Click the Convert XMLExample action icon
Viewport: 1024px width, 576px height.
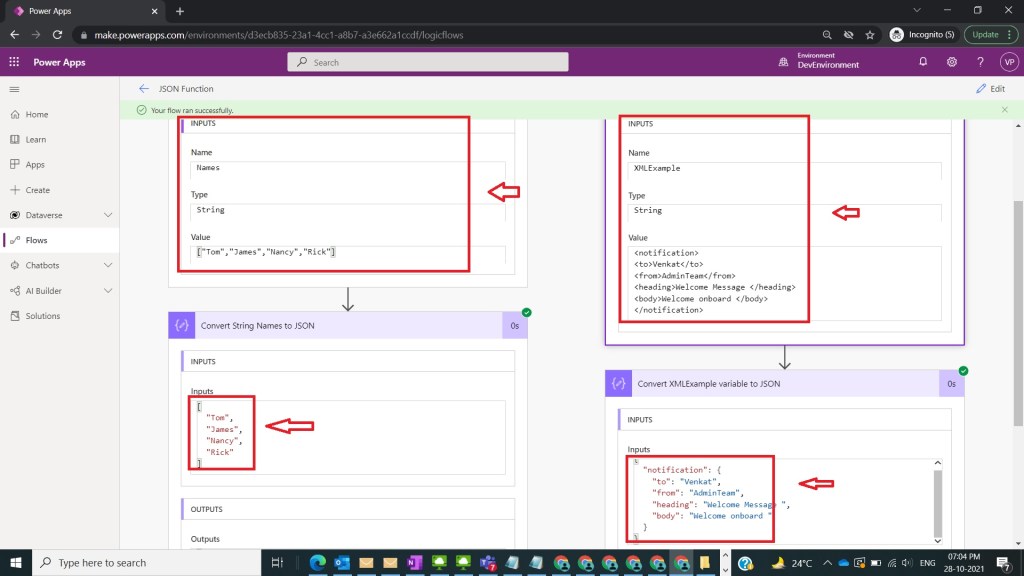tap(618, 383)
